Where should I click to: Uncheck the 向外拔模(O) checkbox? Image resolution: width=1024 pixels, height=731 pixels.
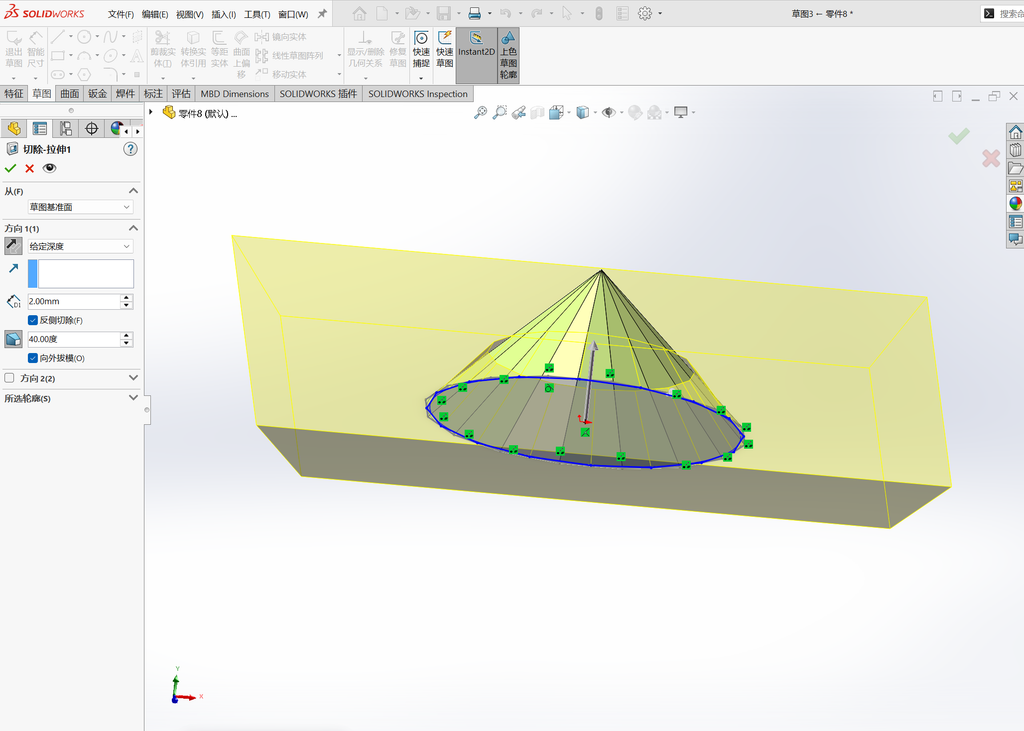33,358
